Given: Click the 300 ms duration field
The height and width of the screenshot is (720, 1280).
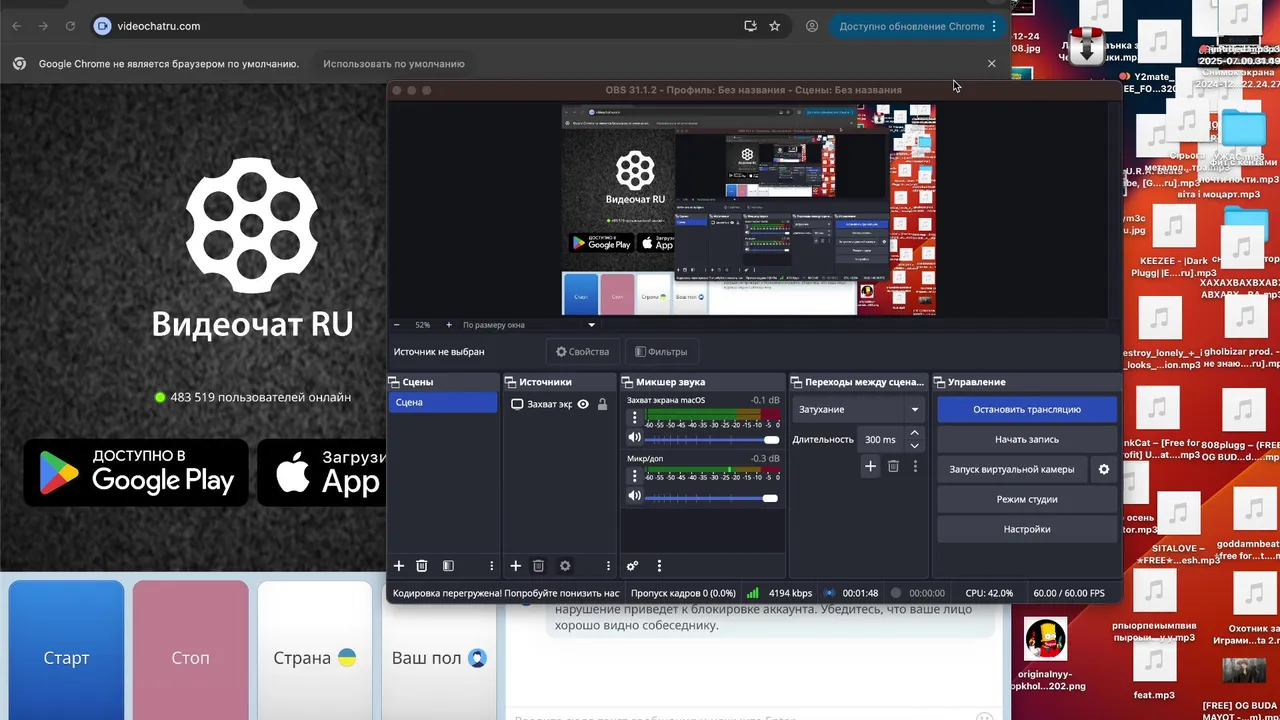Looking at the screenshot, I should coord(883,439).
